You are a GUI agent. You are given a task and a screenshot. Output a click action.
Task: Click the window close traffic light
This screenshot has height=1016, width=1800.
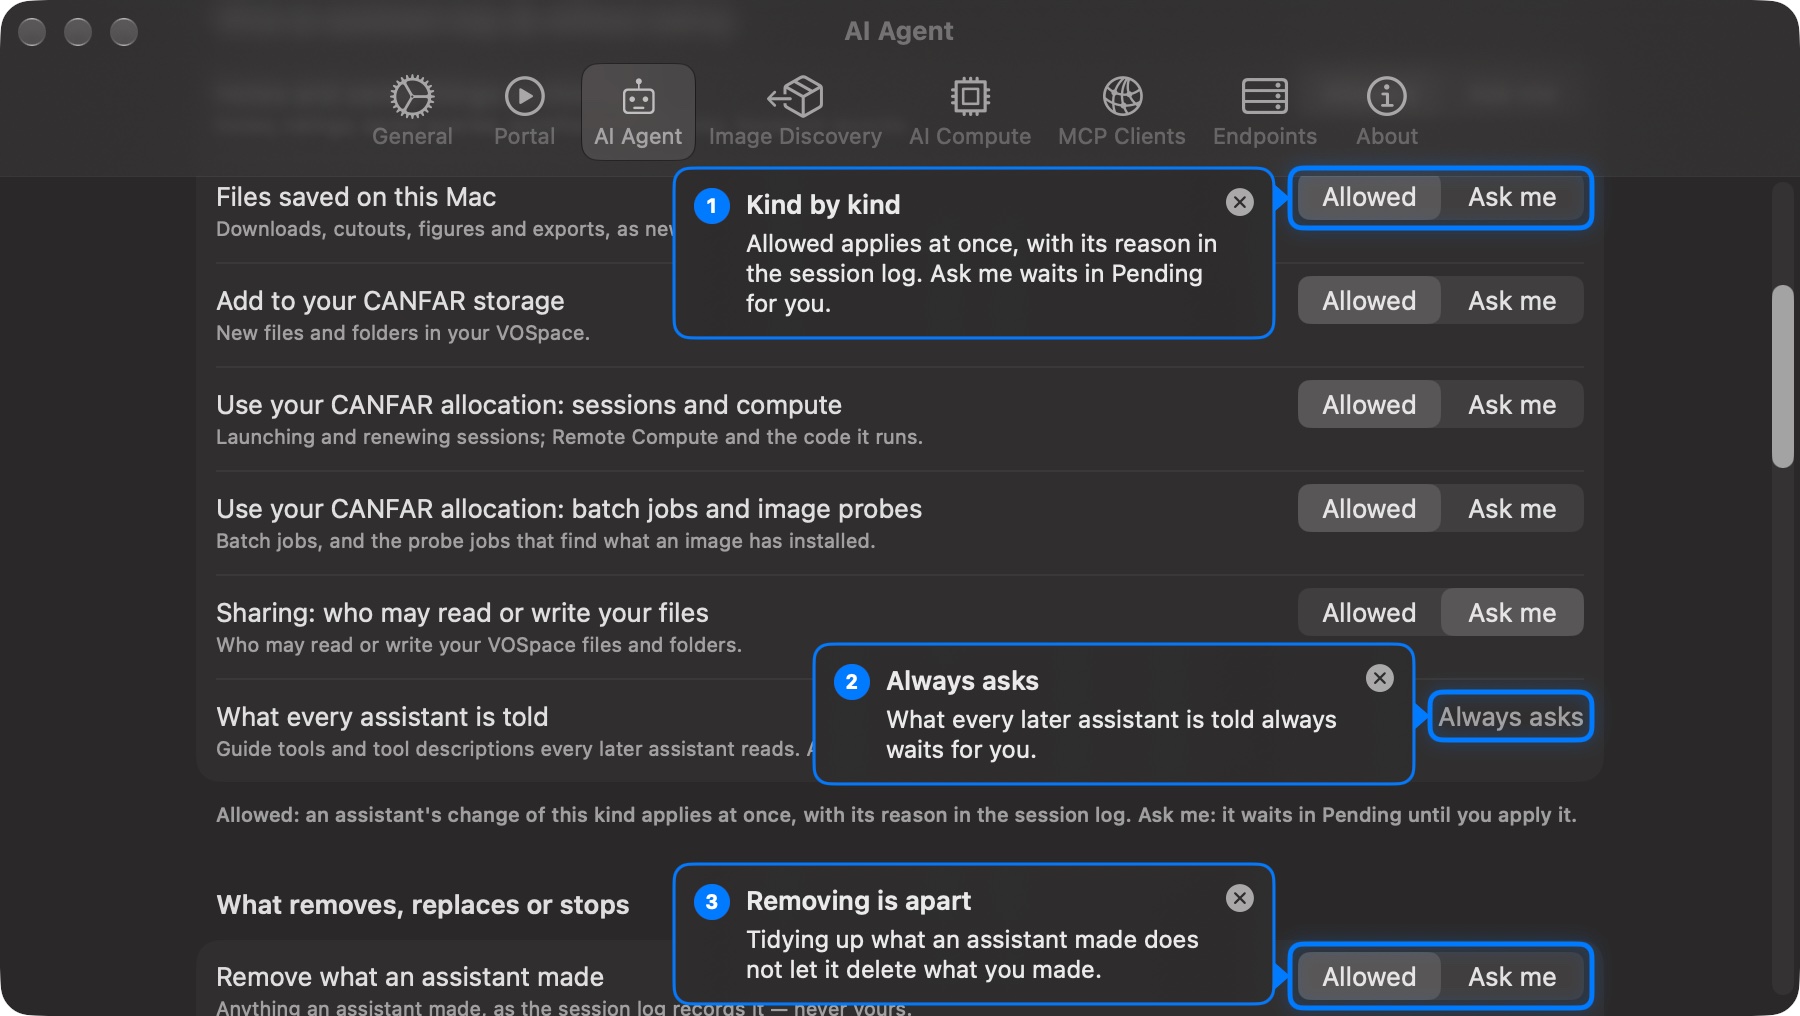click(x=32, y=32)
